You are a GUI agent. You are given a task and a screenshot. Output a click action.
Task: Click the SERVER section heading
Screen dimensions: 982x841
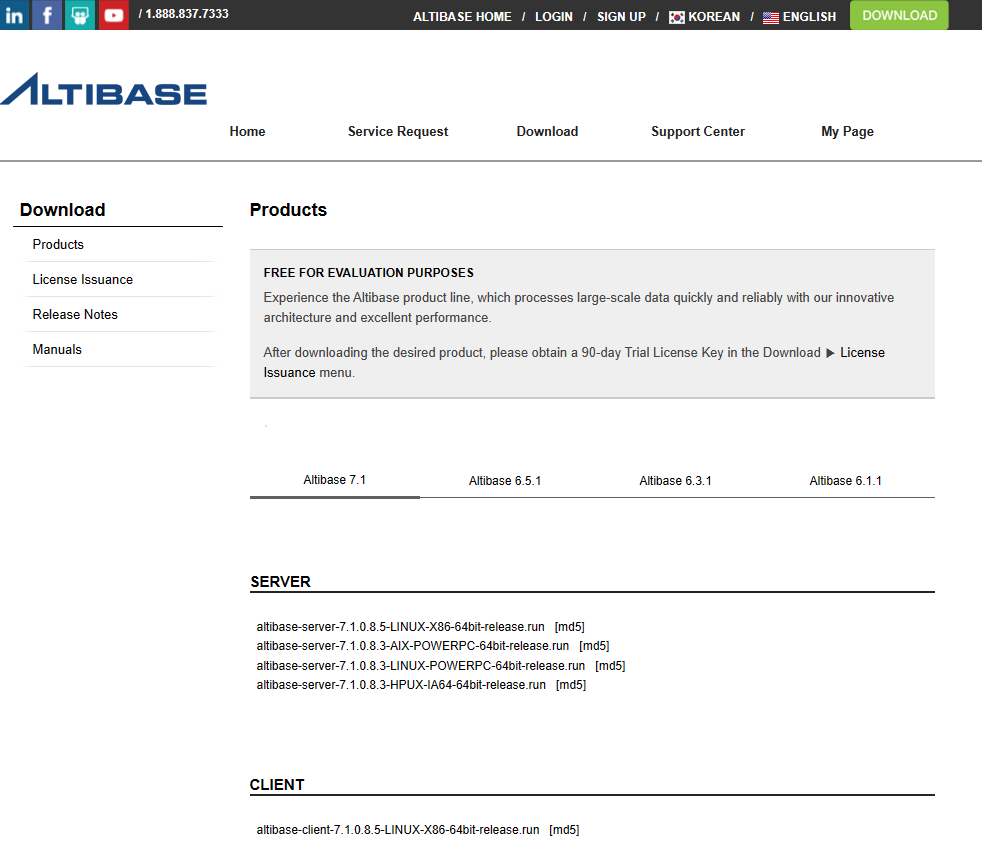(281, 582)
